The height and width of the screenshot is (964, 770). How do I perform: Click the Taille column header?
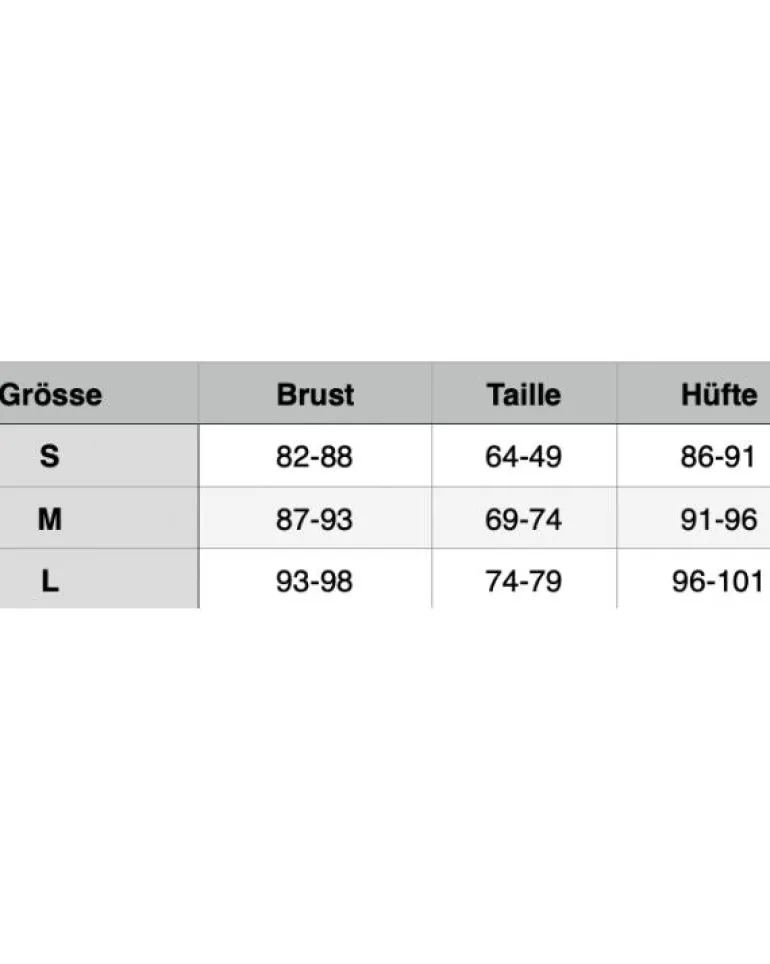(523, 394)
